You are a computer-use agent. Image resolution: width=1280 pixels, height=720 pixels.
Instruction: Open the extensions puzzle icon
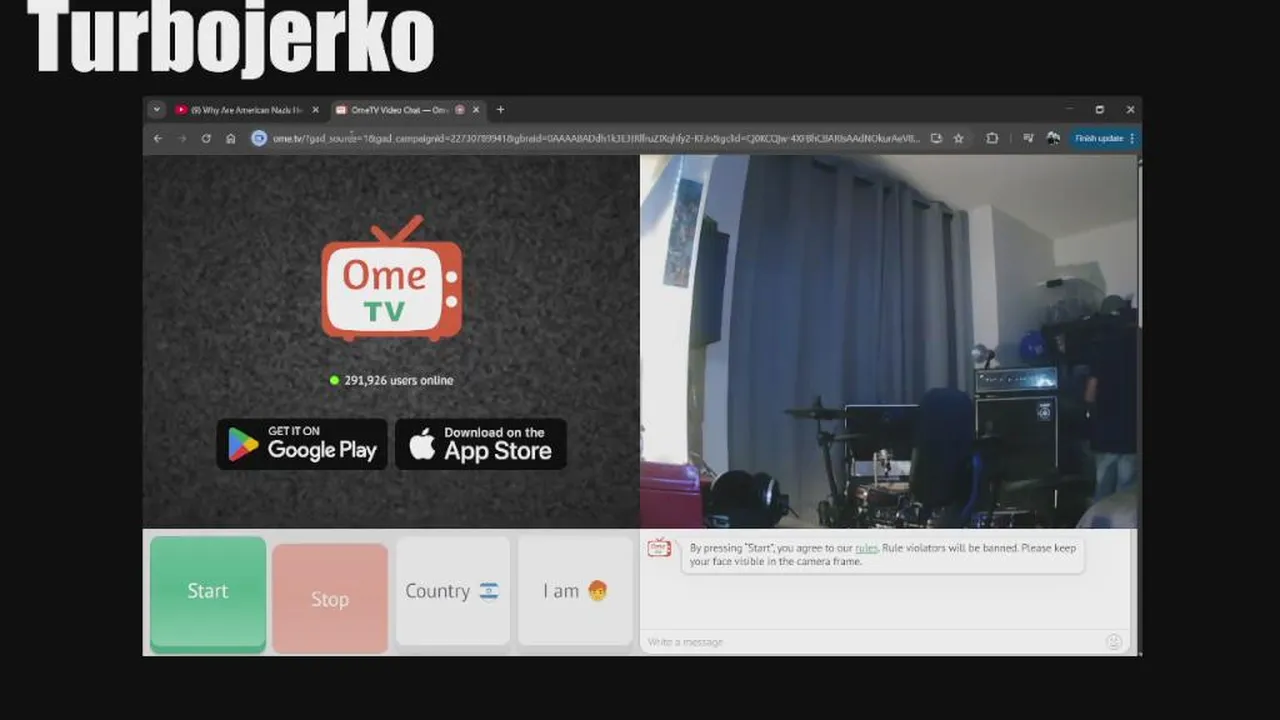(x=992, y=138)
